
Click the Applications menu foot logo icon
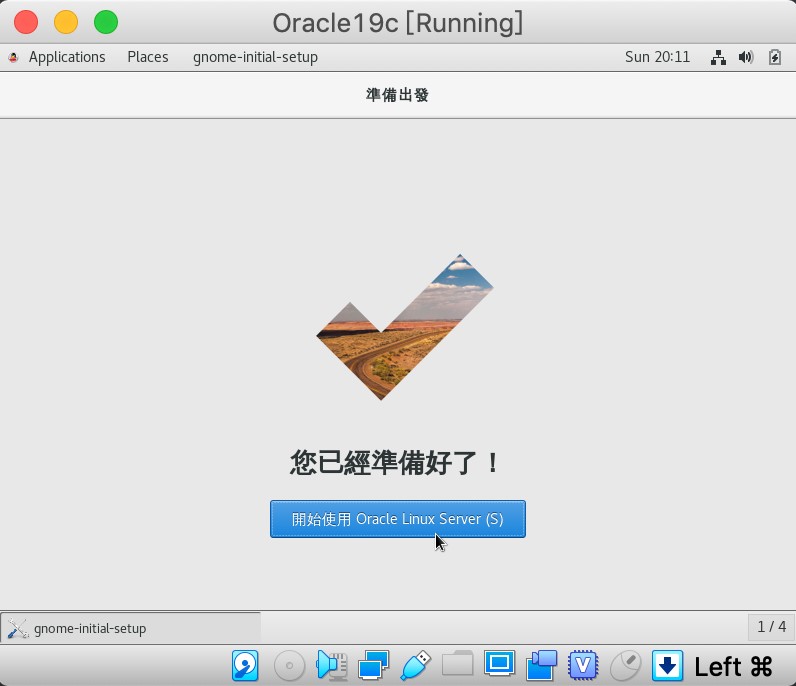click(x=13, y=57)
